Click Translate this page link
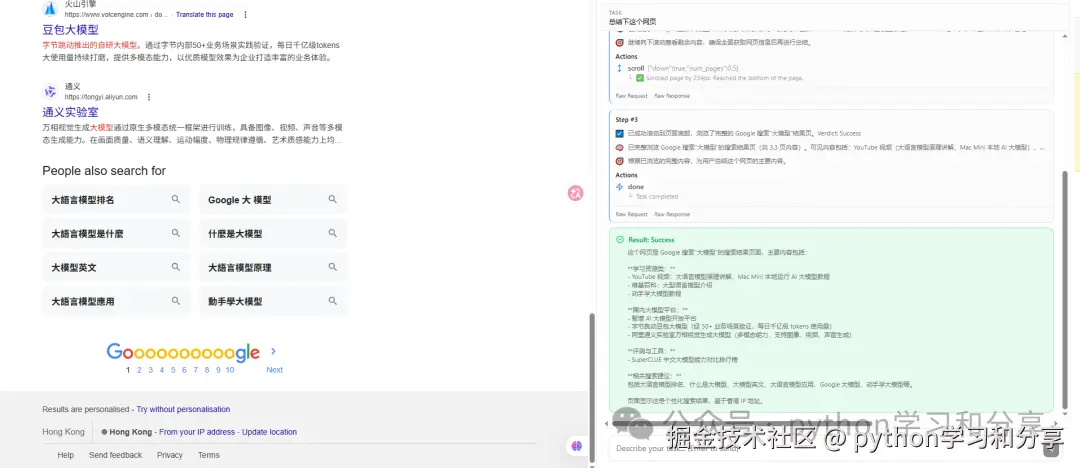1080x468 pixels. coord(205,14)
